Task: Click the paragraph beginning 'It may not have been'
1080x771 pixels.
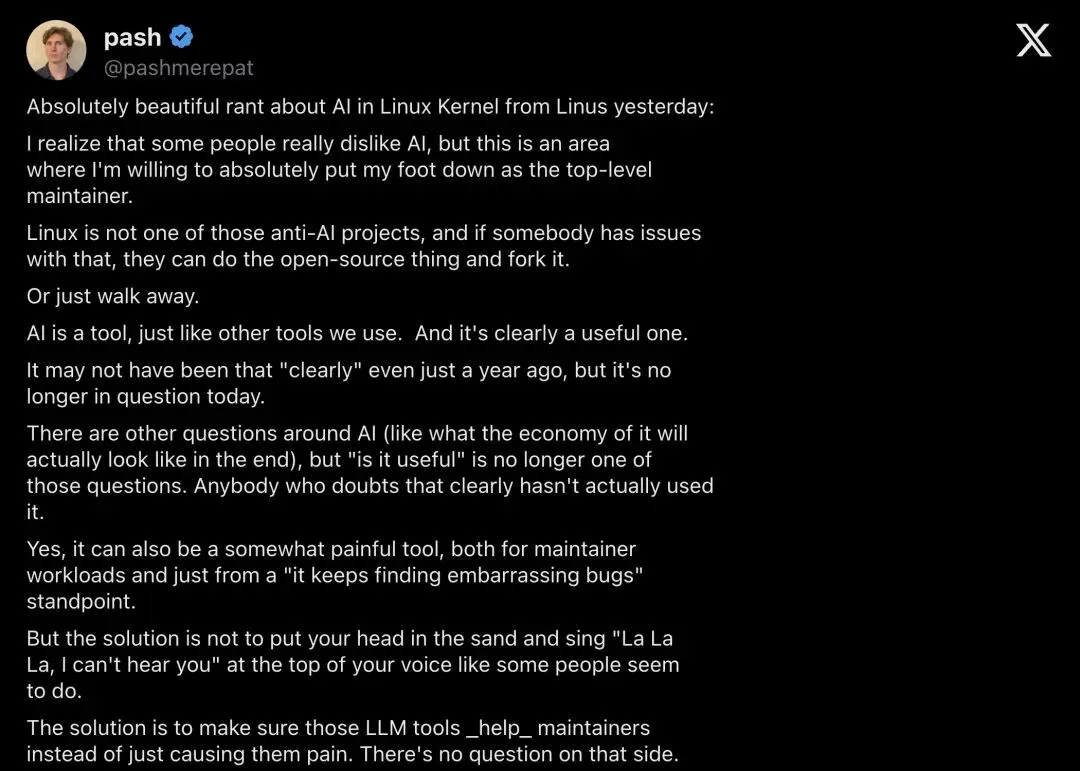Action: 349,383
